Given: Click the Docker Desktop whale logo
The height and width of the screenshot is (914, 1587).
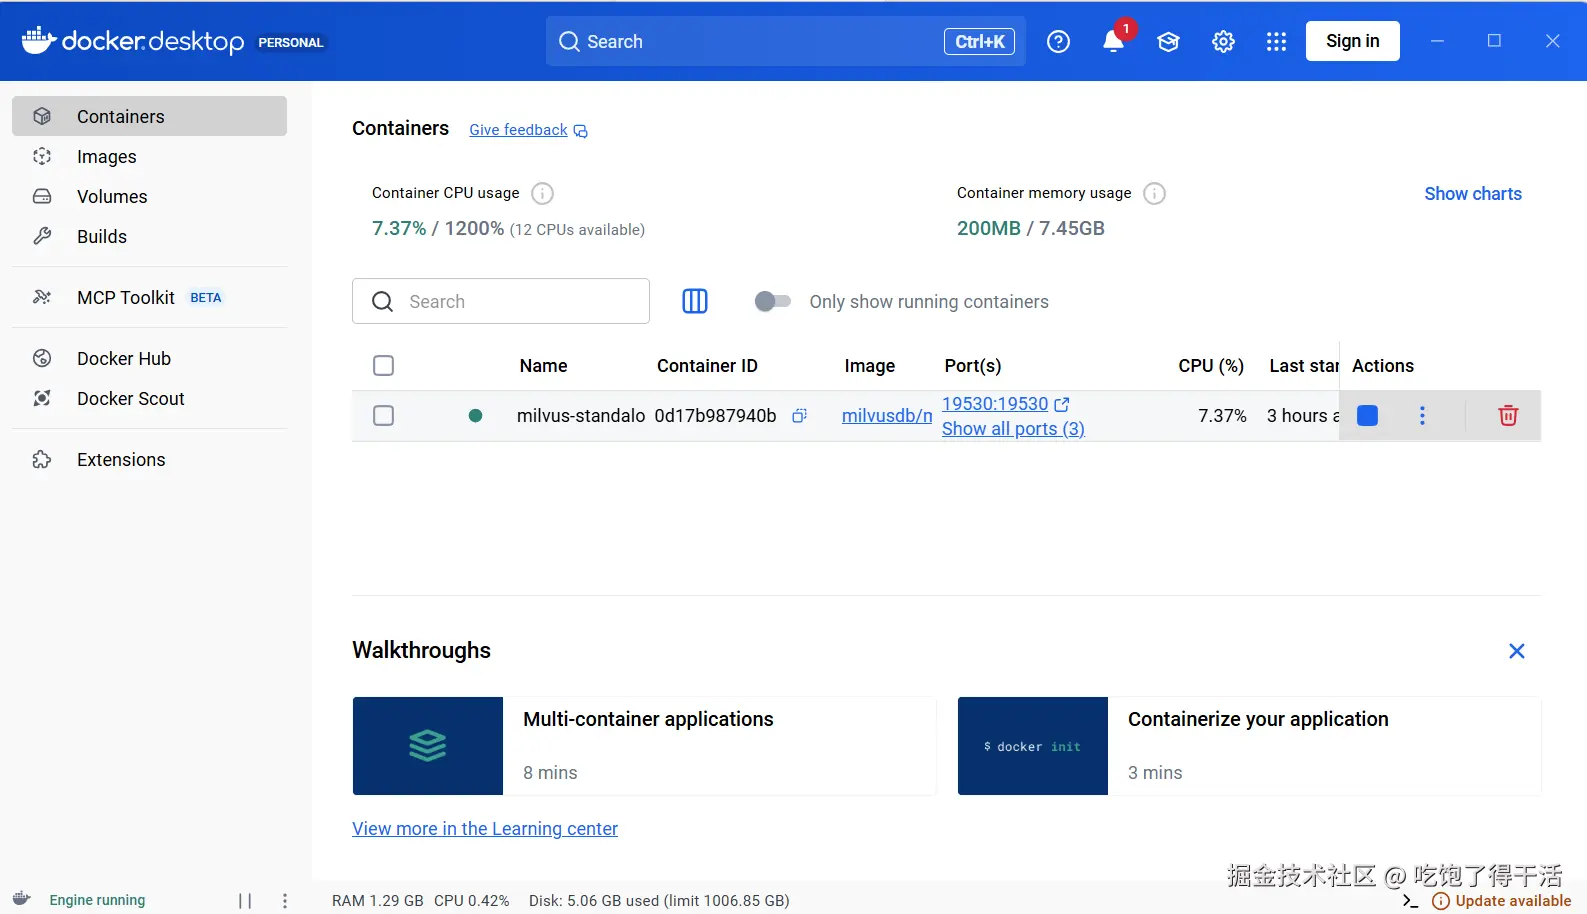Looking at the screenshot, I should pyautogui.click(x=38, y=40).
